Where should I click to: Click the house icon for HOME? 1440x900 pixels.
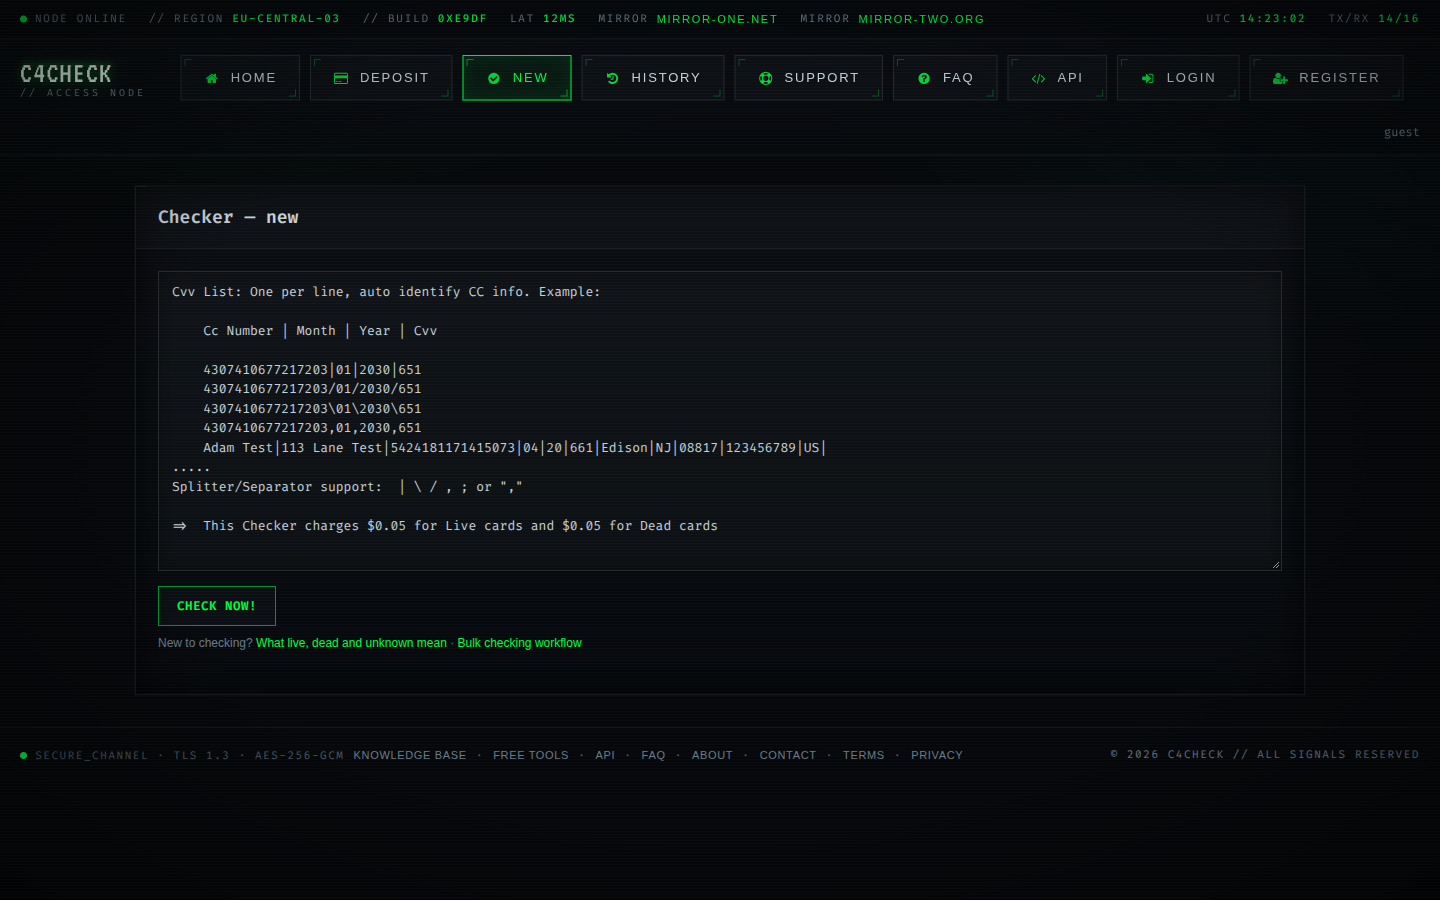click(211, 78)
